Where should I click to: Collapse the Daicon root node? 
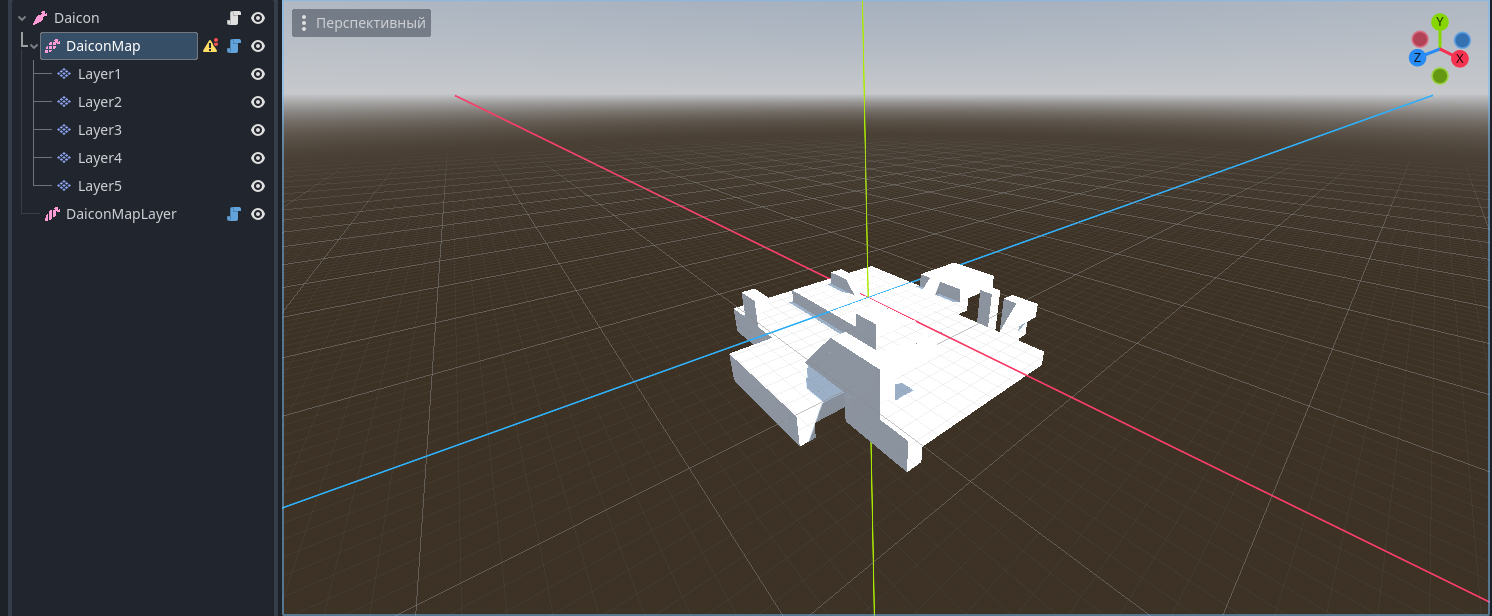[22, 18]
